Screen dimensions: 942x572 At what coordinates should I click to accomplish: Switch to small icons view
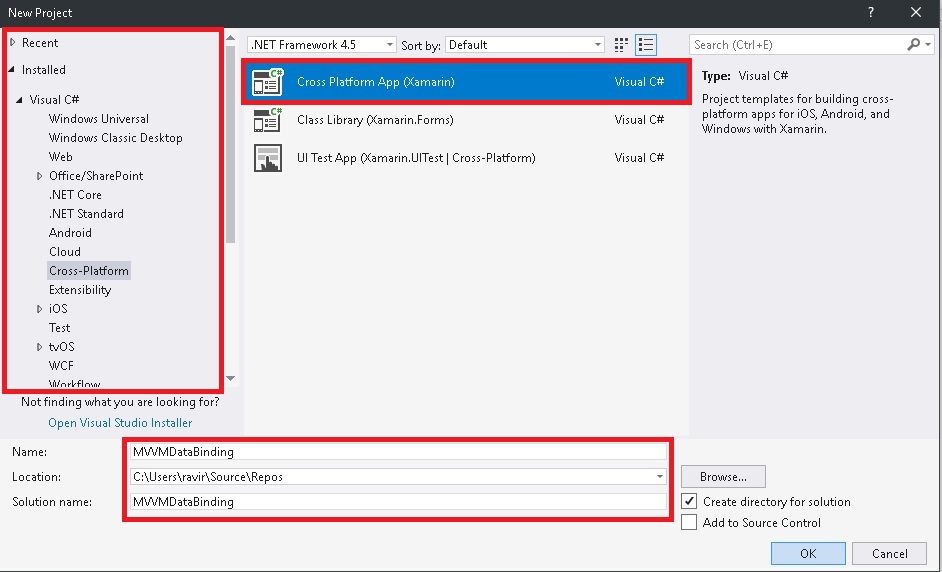[622, 44]
